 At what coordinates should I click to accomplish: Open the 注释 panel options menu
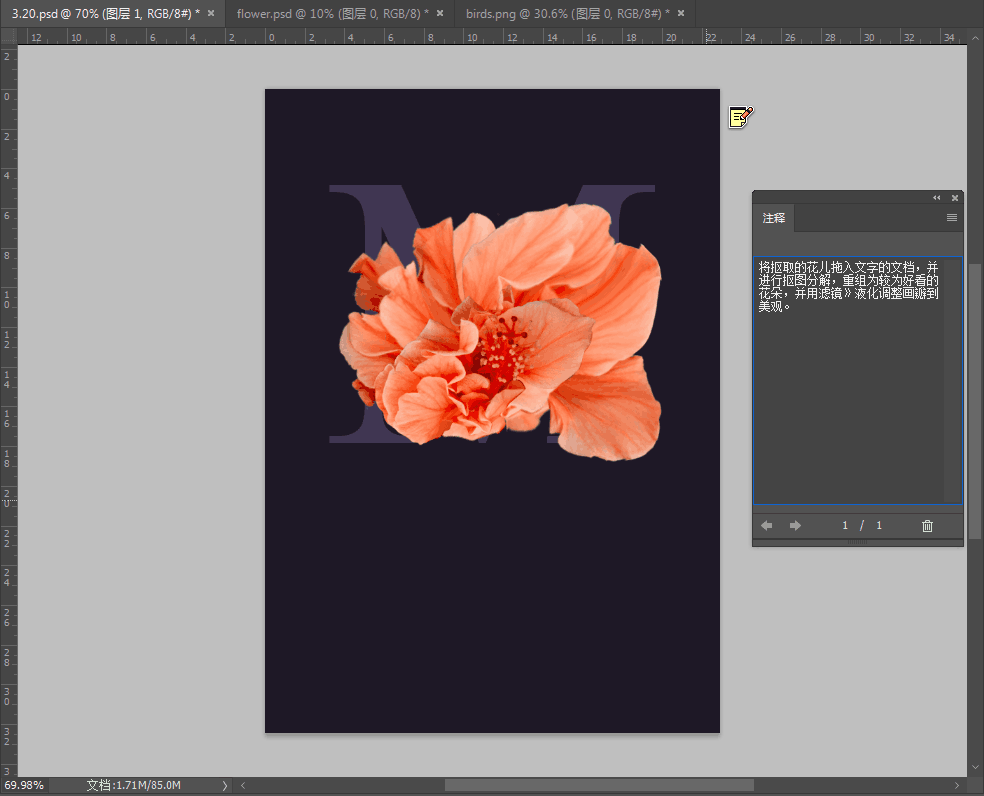[x=952, y=218]
